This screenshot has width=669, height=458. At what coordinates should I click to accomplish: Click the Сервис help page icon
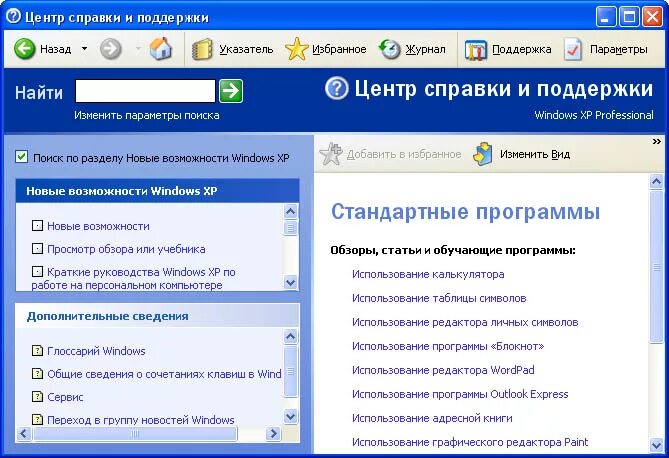pos(38,397)
